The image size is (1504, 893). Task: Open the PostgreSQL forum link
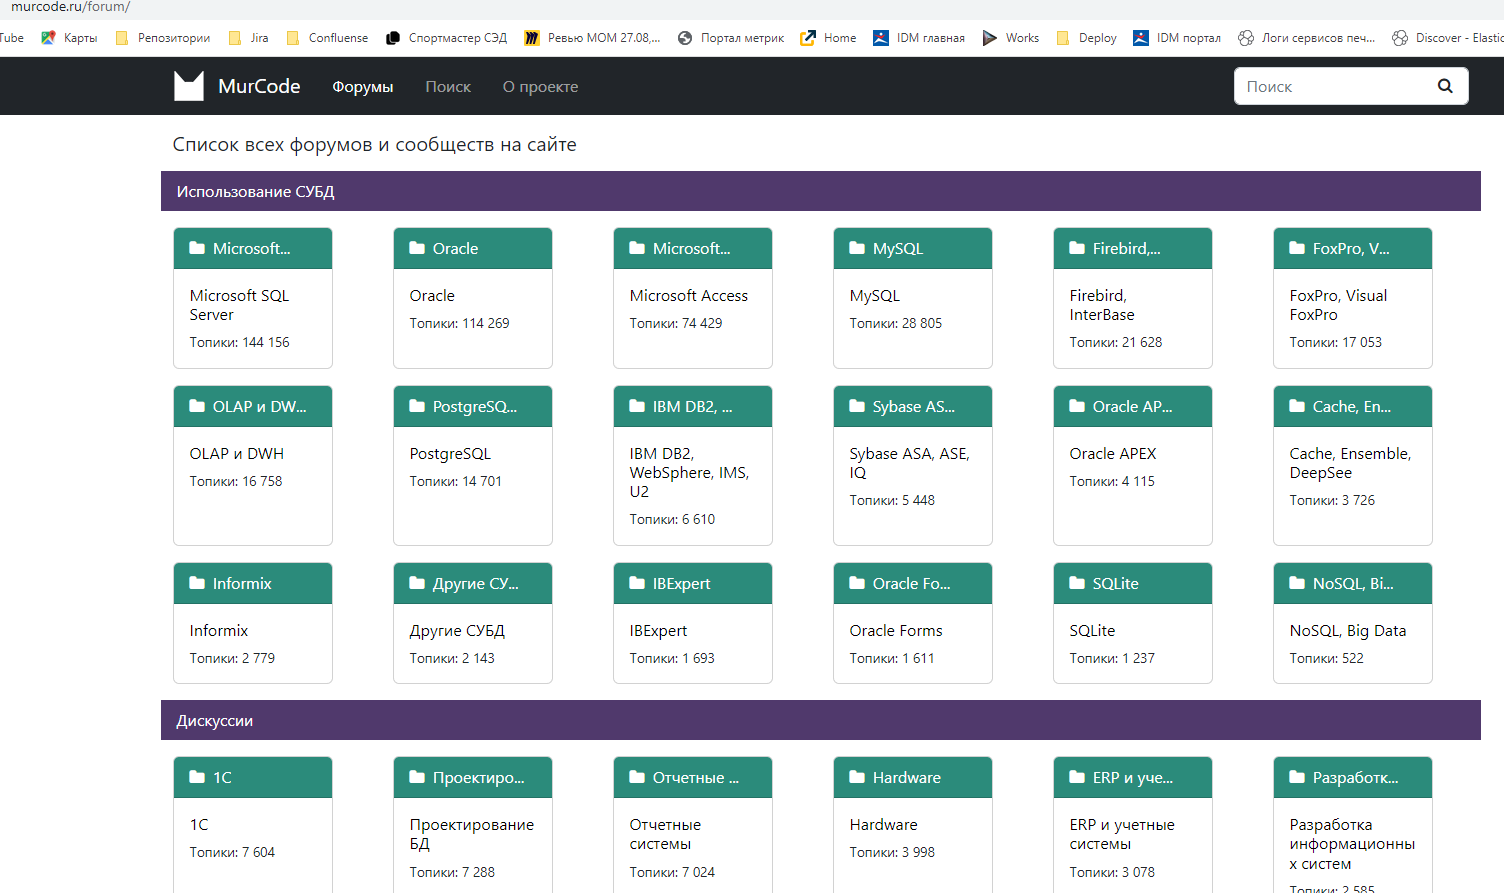[x=450, y=454]
